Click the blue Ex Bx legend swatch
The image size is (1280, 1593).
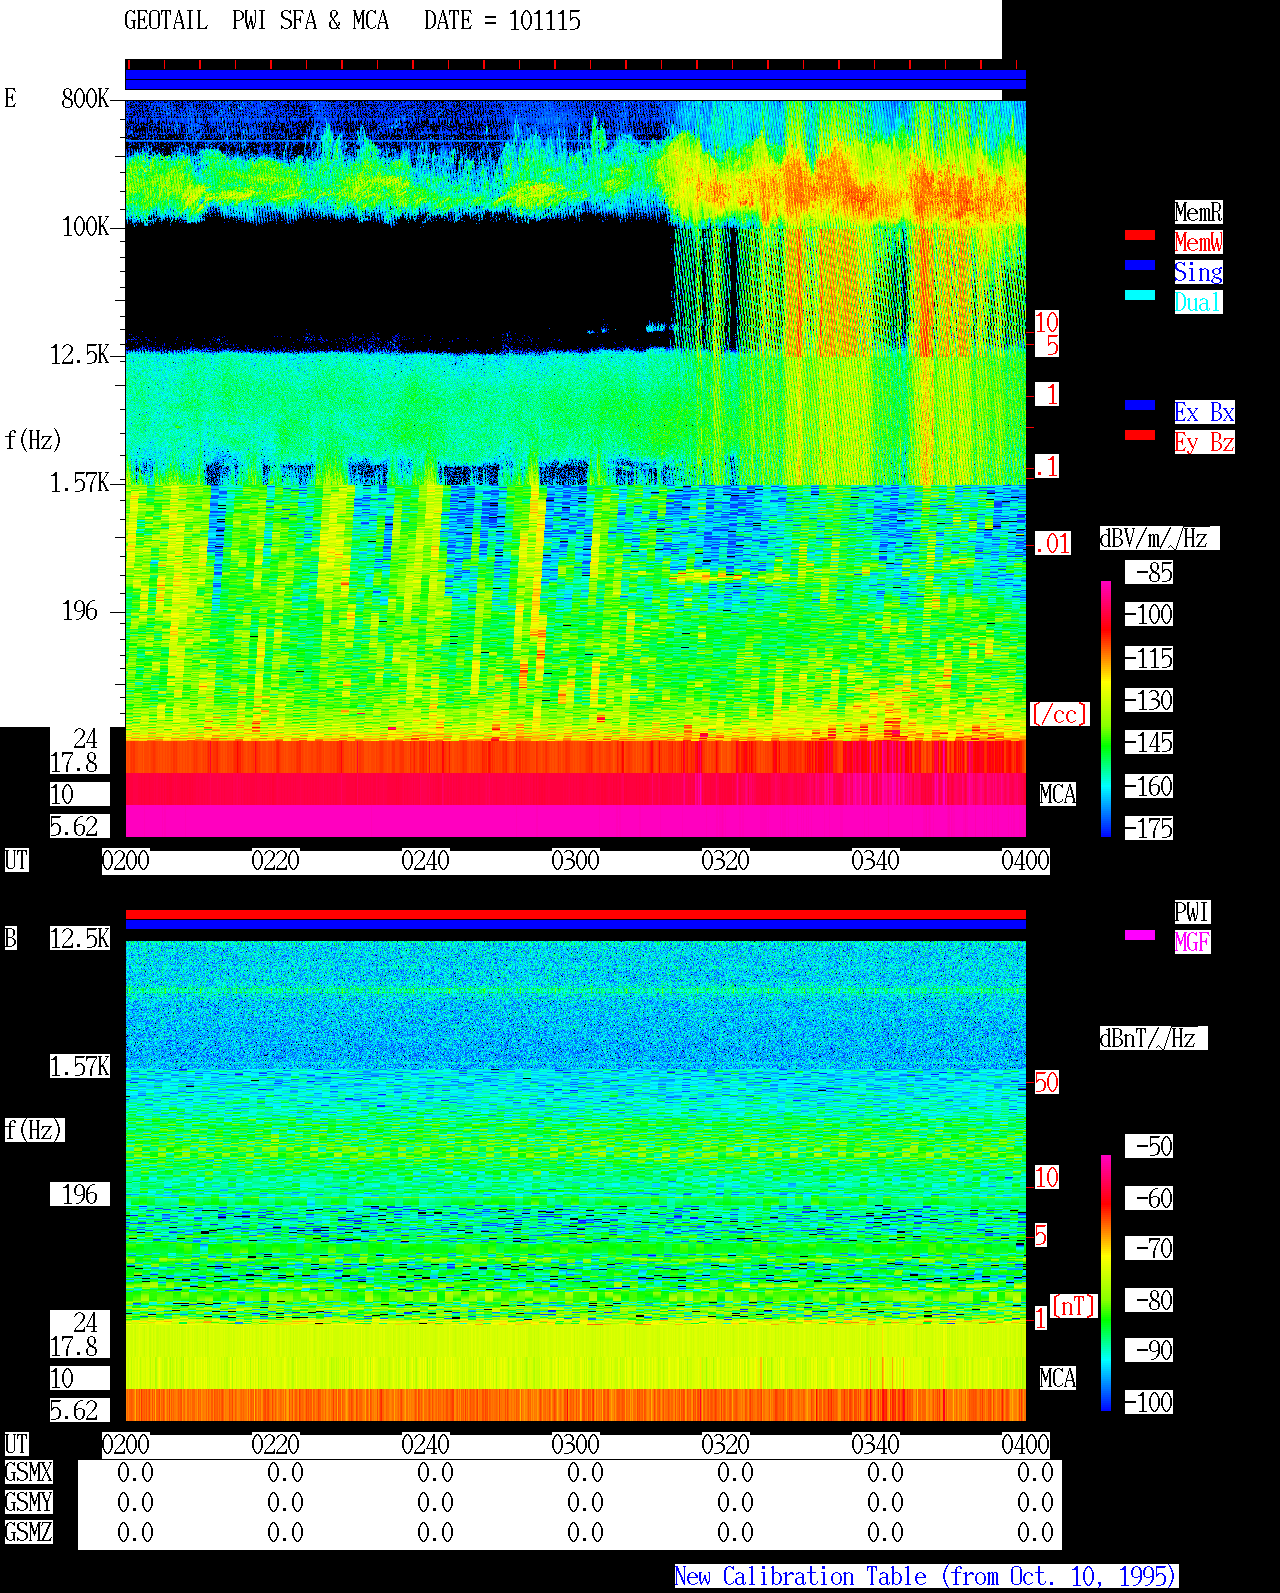pyautogui.click(x=1140, y=405)
